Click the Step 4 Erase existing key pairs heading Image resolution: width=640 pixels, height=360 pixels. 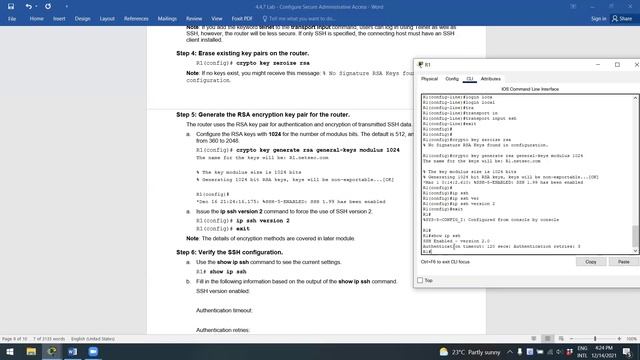pyautogui.click(x=242, y=53)
